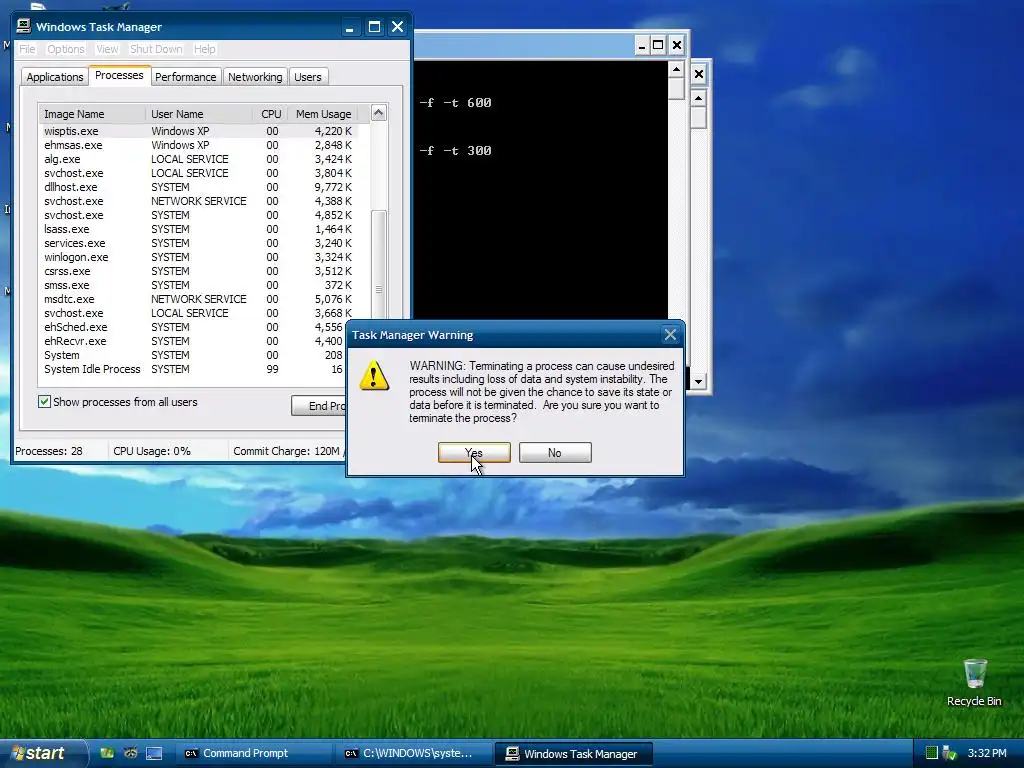Image resolution: width=1024 pixels, height=768 pixels.
Task: Click the End Process button in Task Manager
Action: (320, 406)
